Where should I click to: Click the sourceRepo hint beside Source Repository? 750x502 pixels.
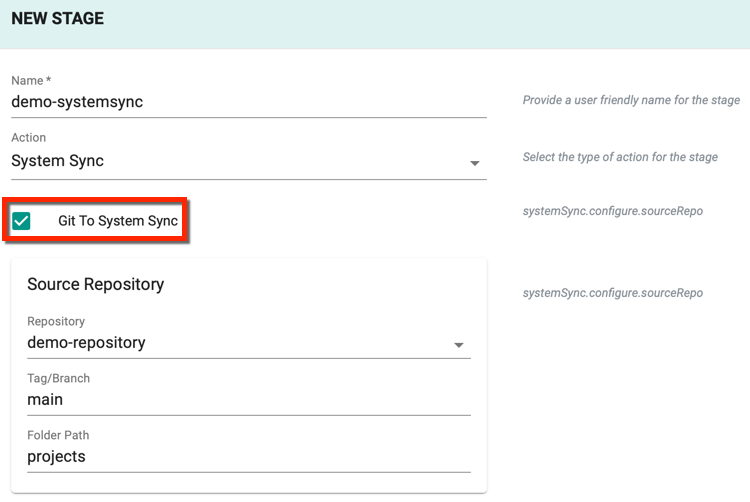613,293
